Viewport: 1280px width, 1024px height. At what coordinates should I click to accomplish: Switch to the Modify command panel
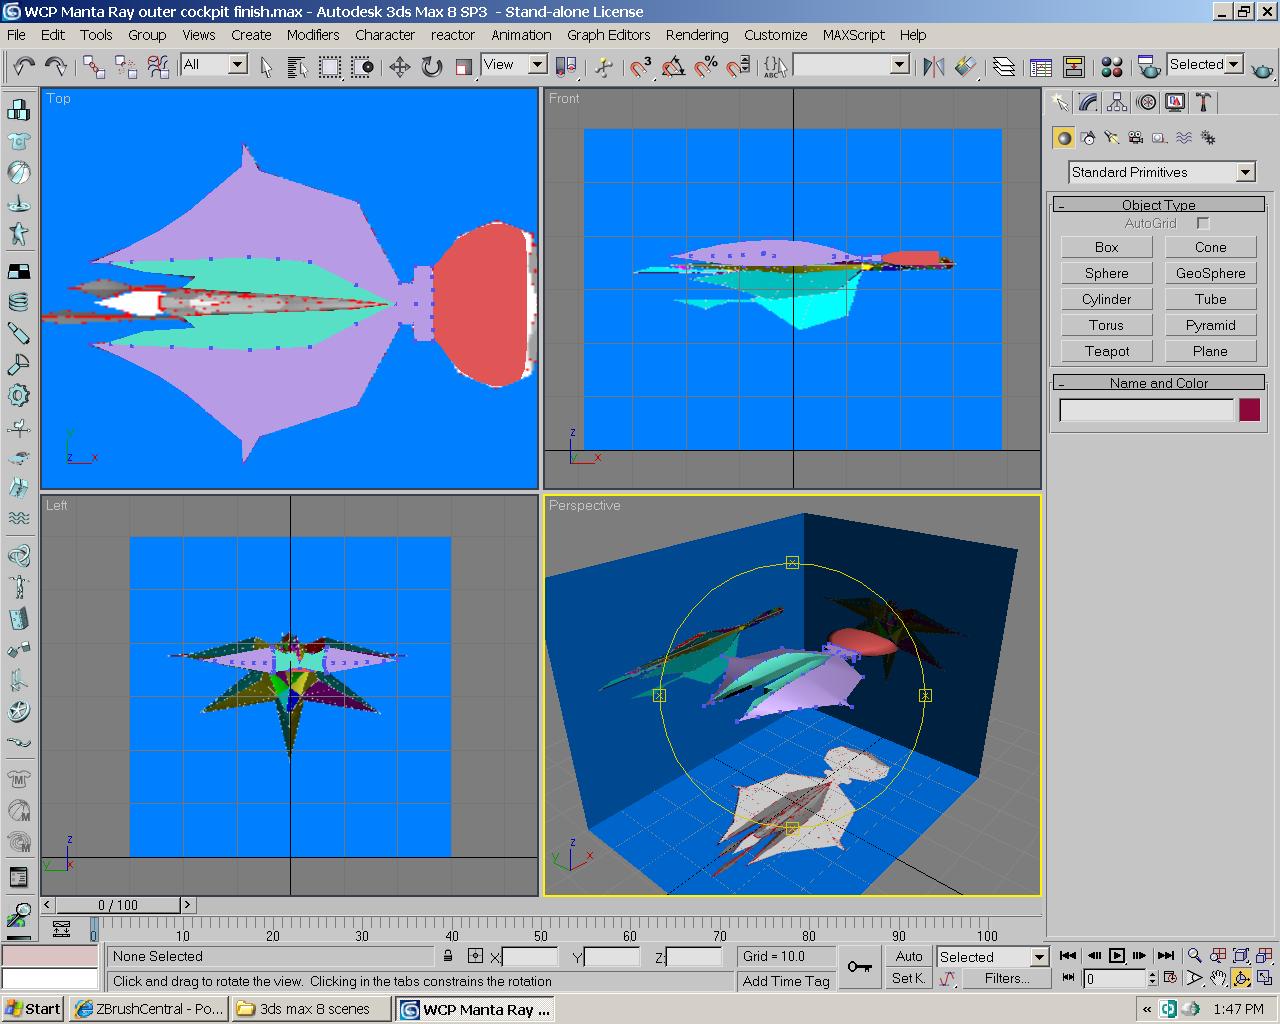click(x=1086, y=101)
